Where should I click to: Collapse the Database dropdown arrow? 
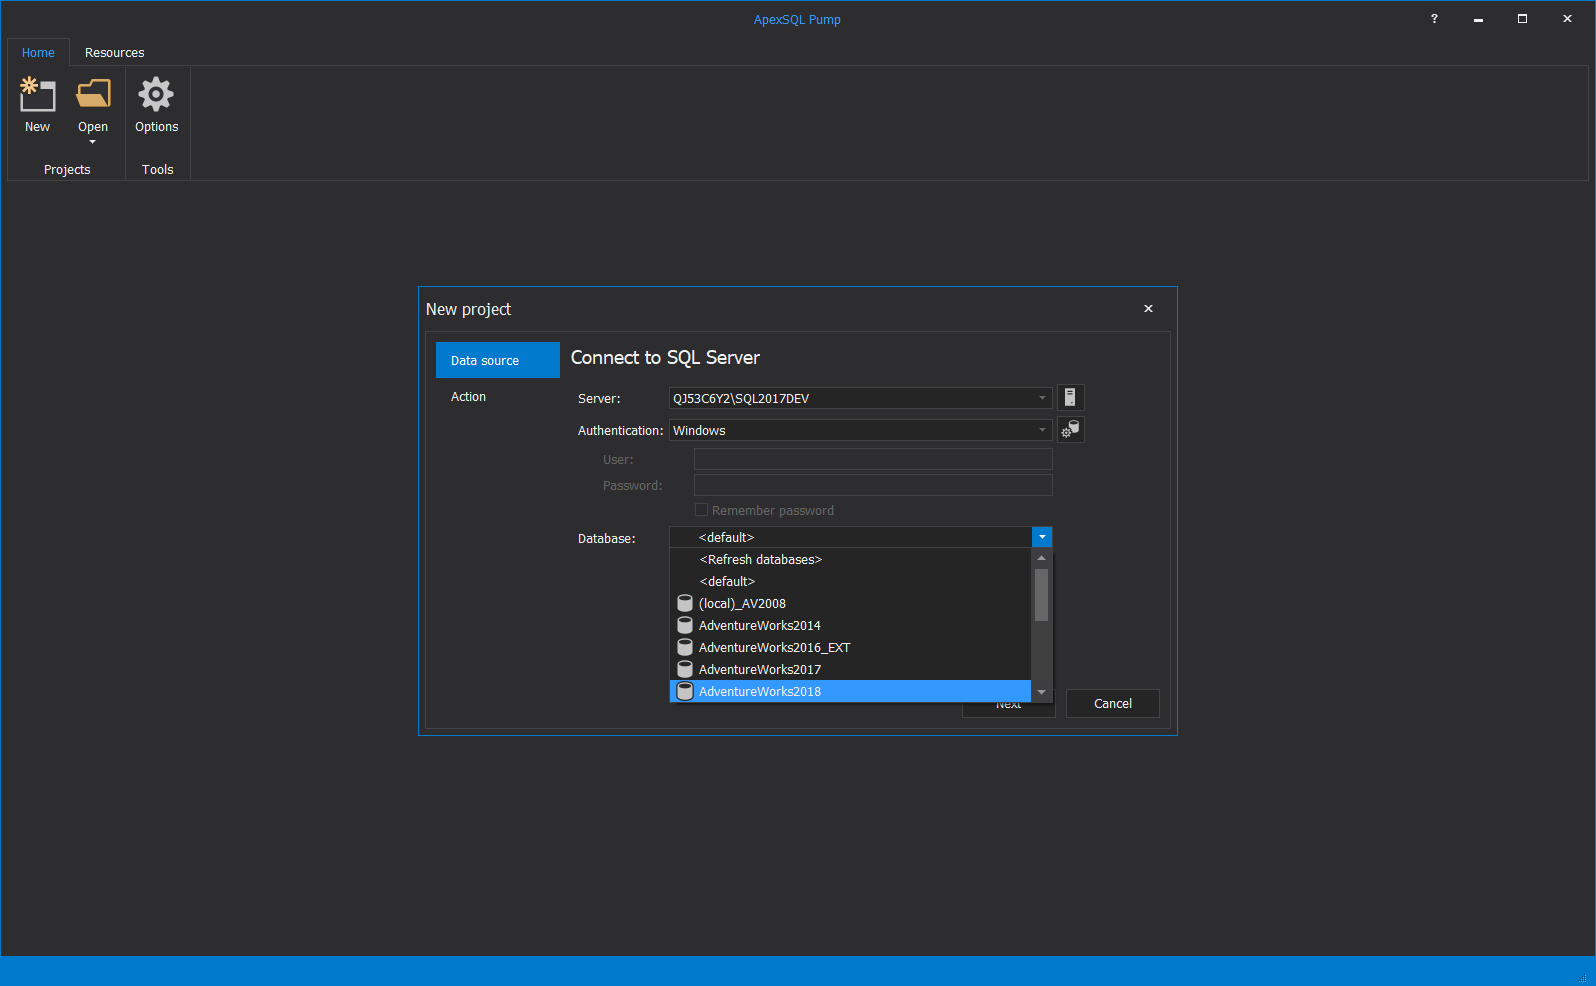pyautogui.click(x=1042, y=537)
